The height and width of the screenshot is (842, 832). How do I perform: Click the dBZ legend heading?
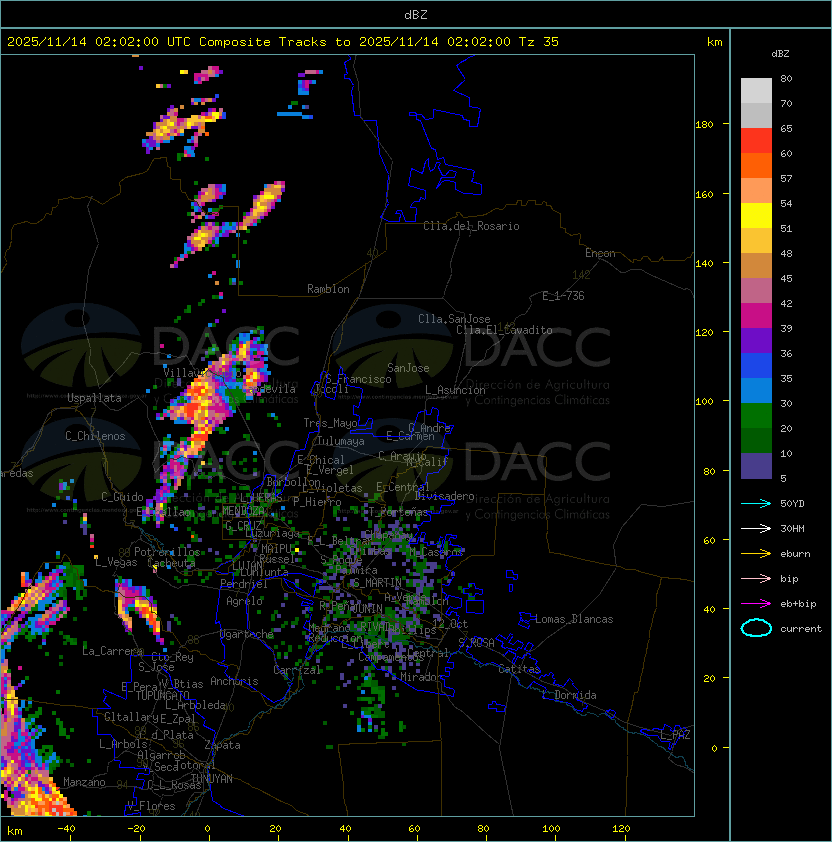pos(780,54)
